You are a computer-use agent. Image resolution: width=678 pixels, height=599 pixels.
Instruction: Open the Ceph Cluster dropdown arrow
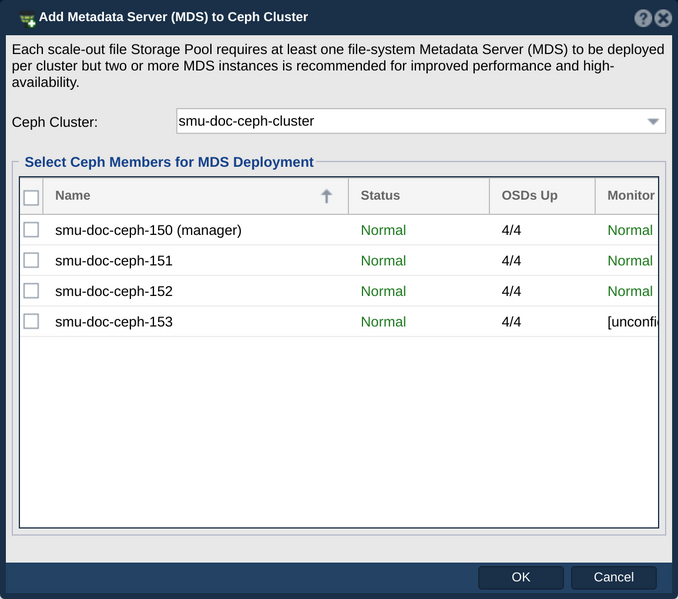(653, 122)
